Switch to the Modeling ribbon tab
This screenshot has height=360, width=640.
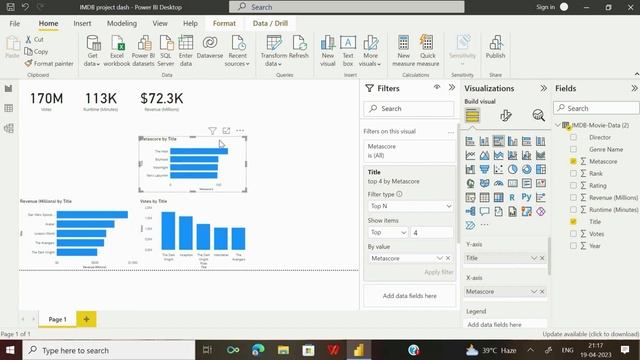coord(122,23)
